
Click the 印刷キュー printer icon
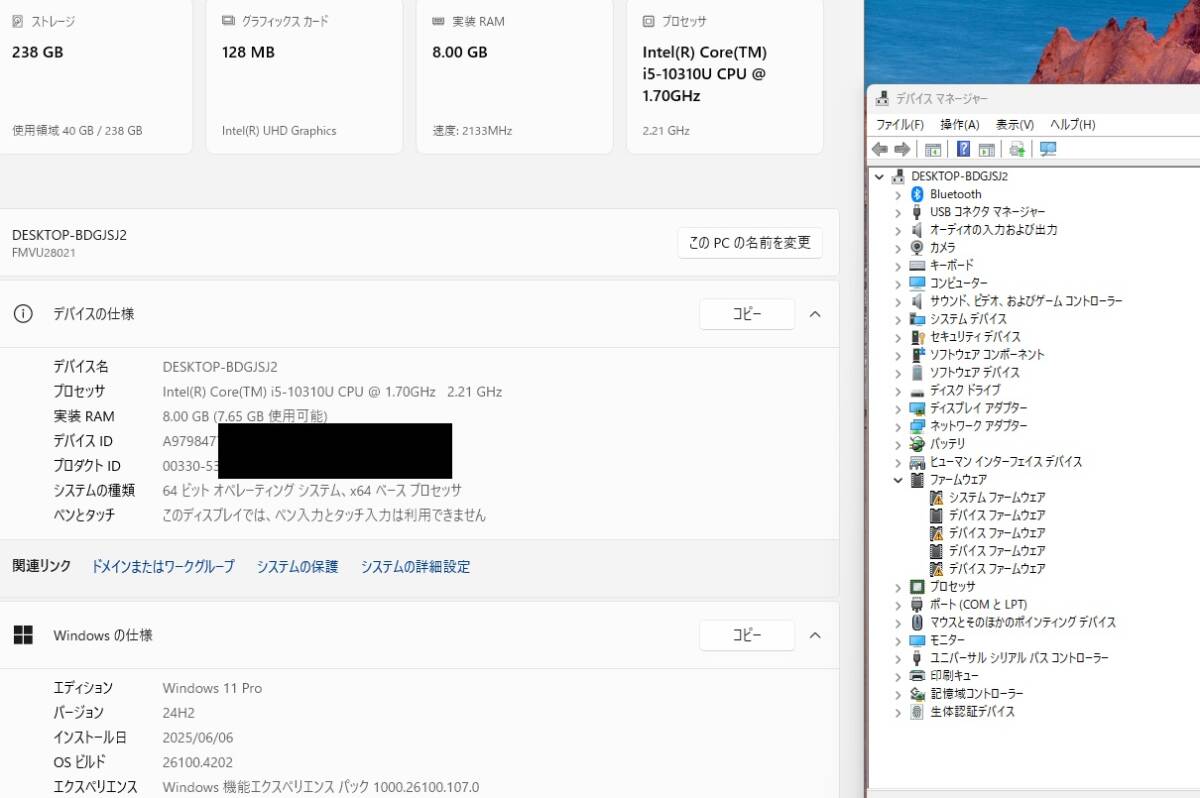917,676
